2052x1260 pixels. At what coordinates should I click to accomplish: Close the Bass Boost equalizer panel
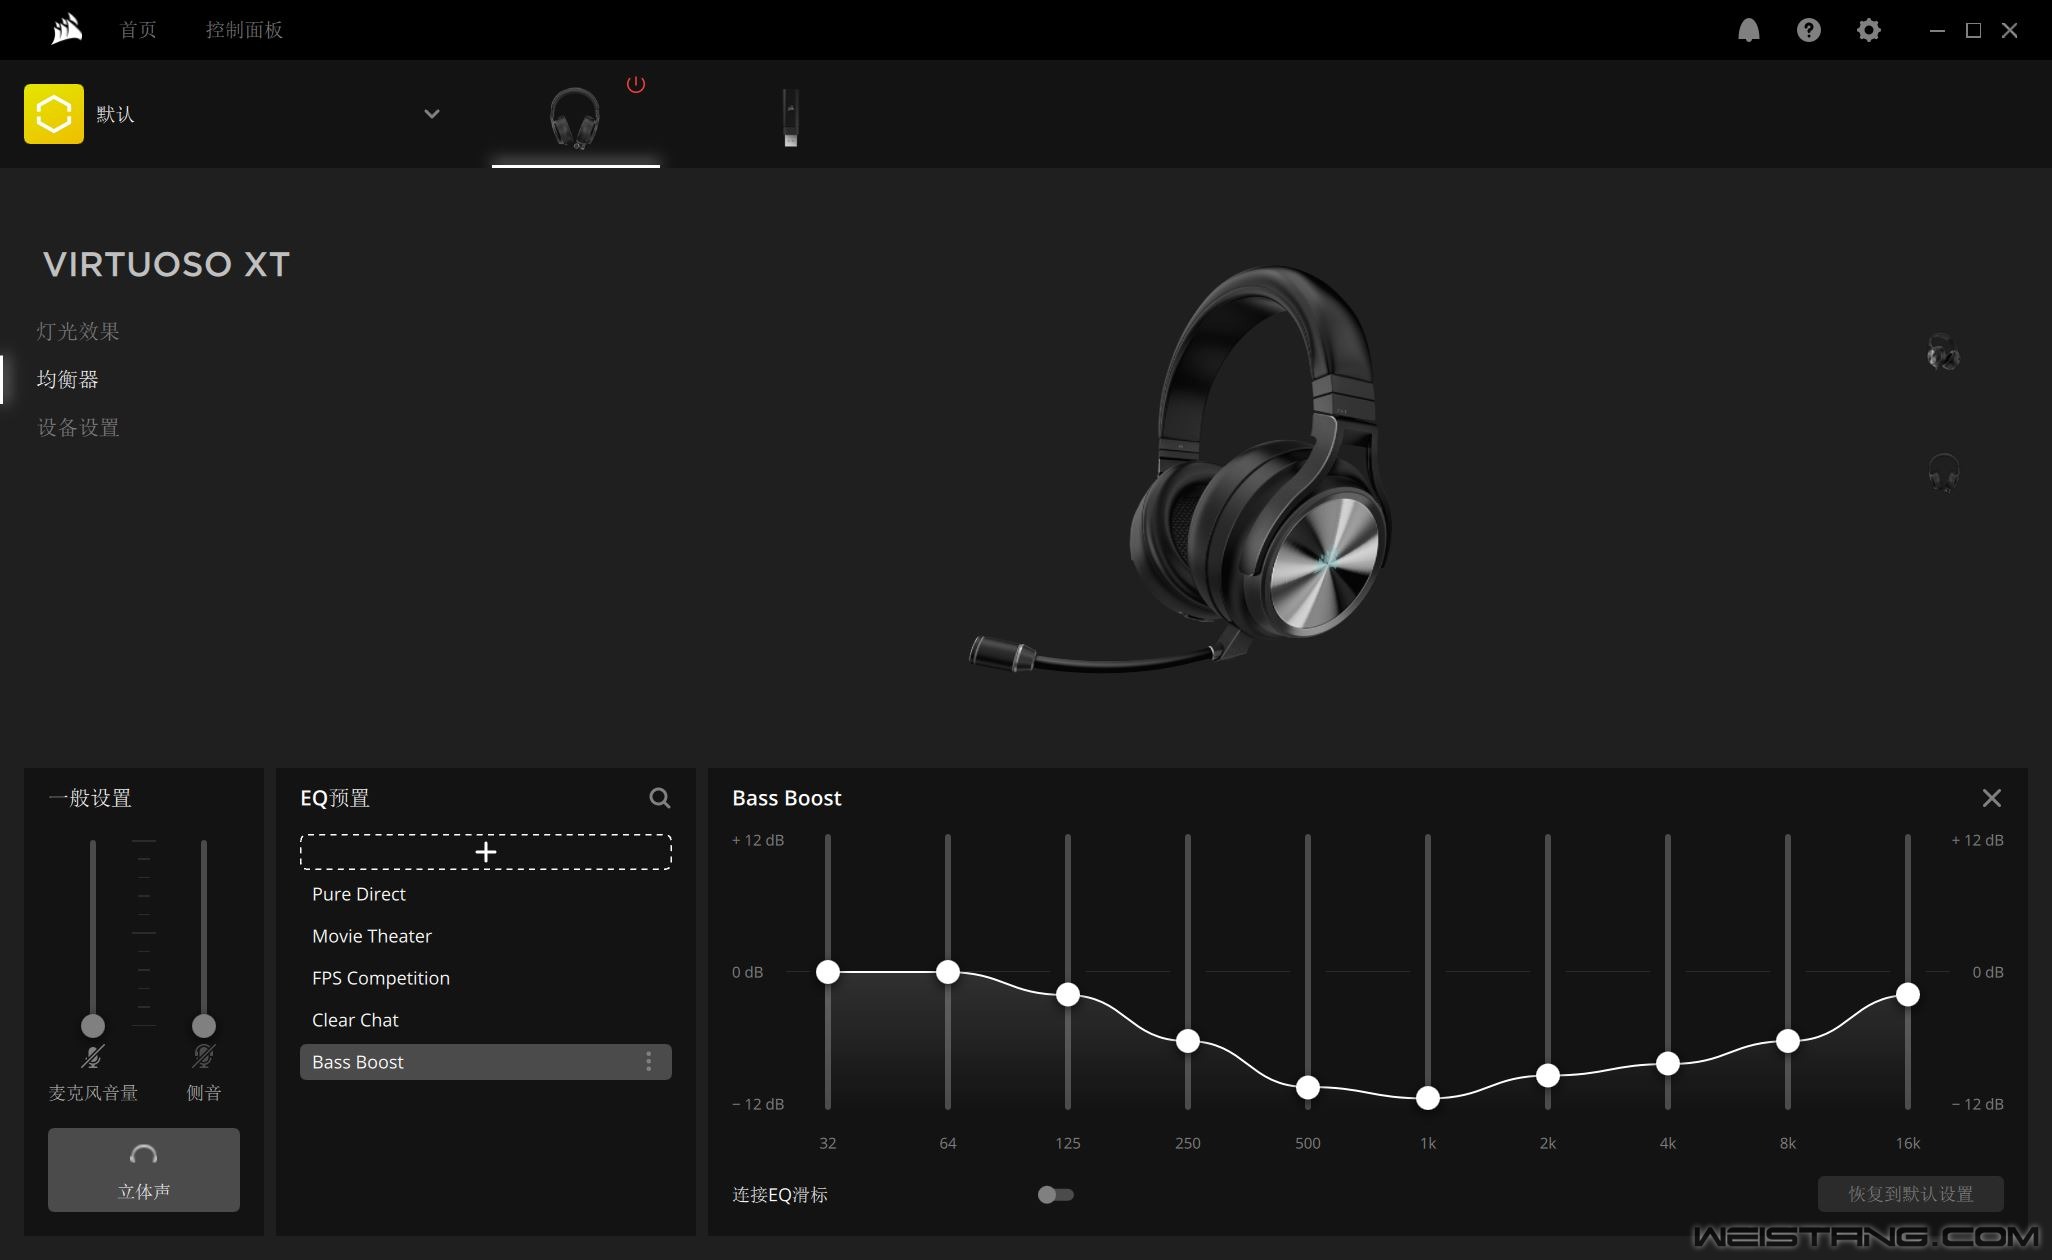tap(1992, 798)
